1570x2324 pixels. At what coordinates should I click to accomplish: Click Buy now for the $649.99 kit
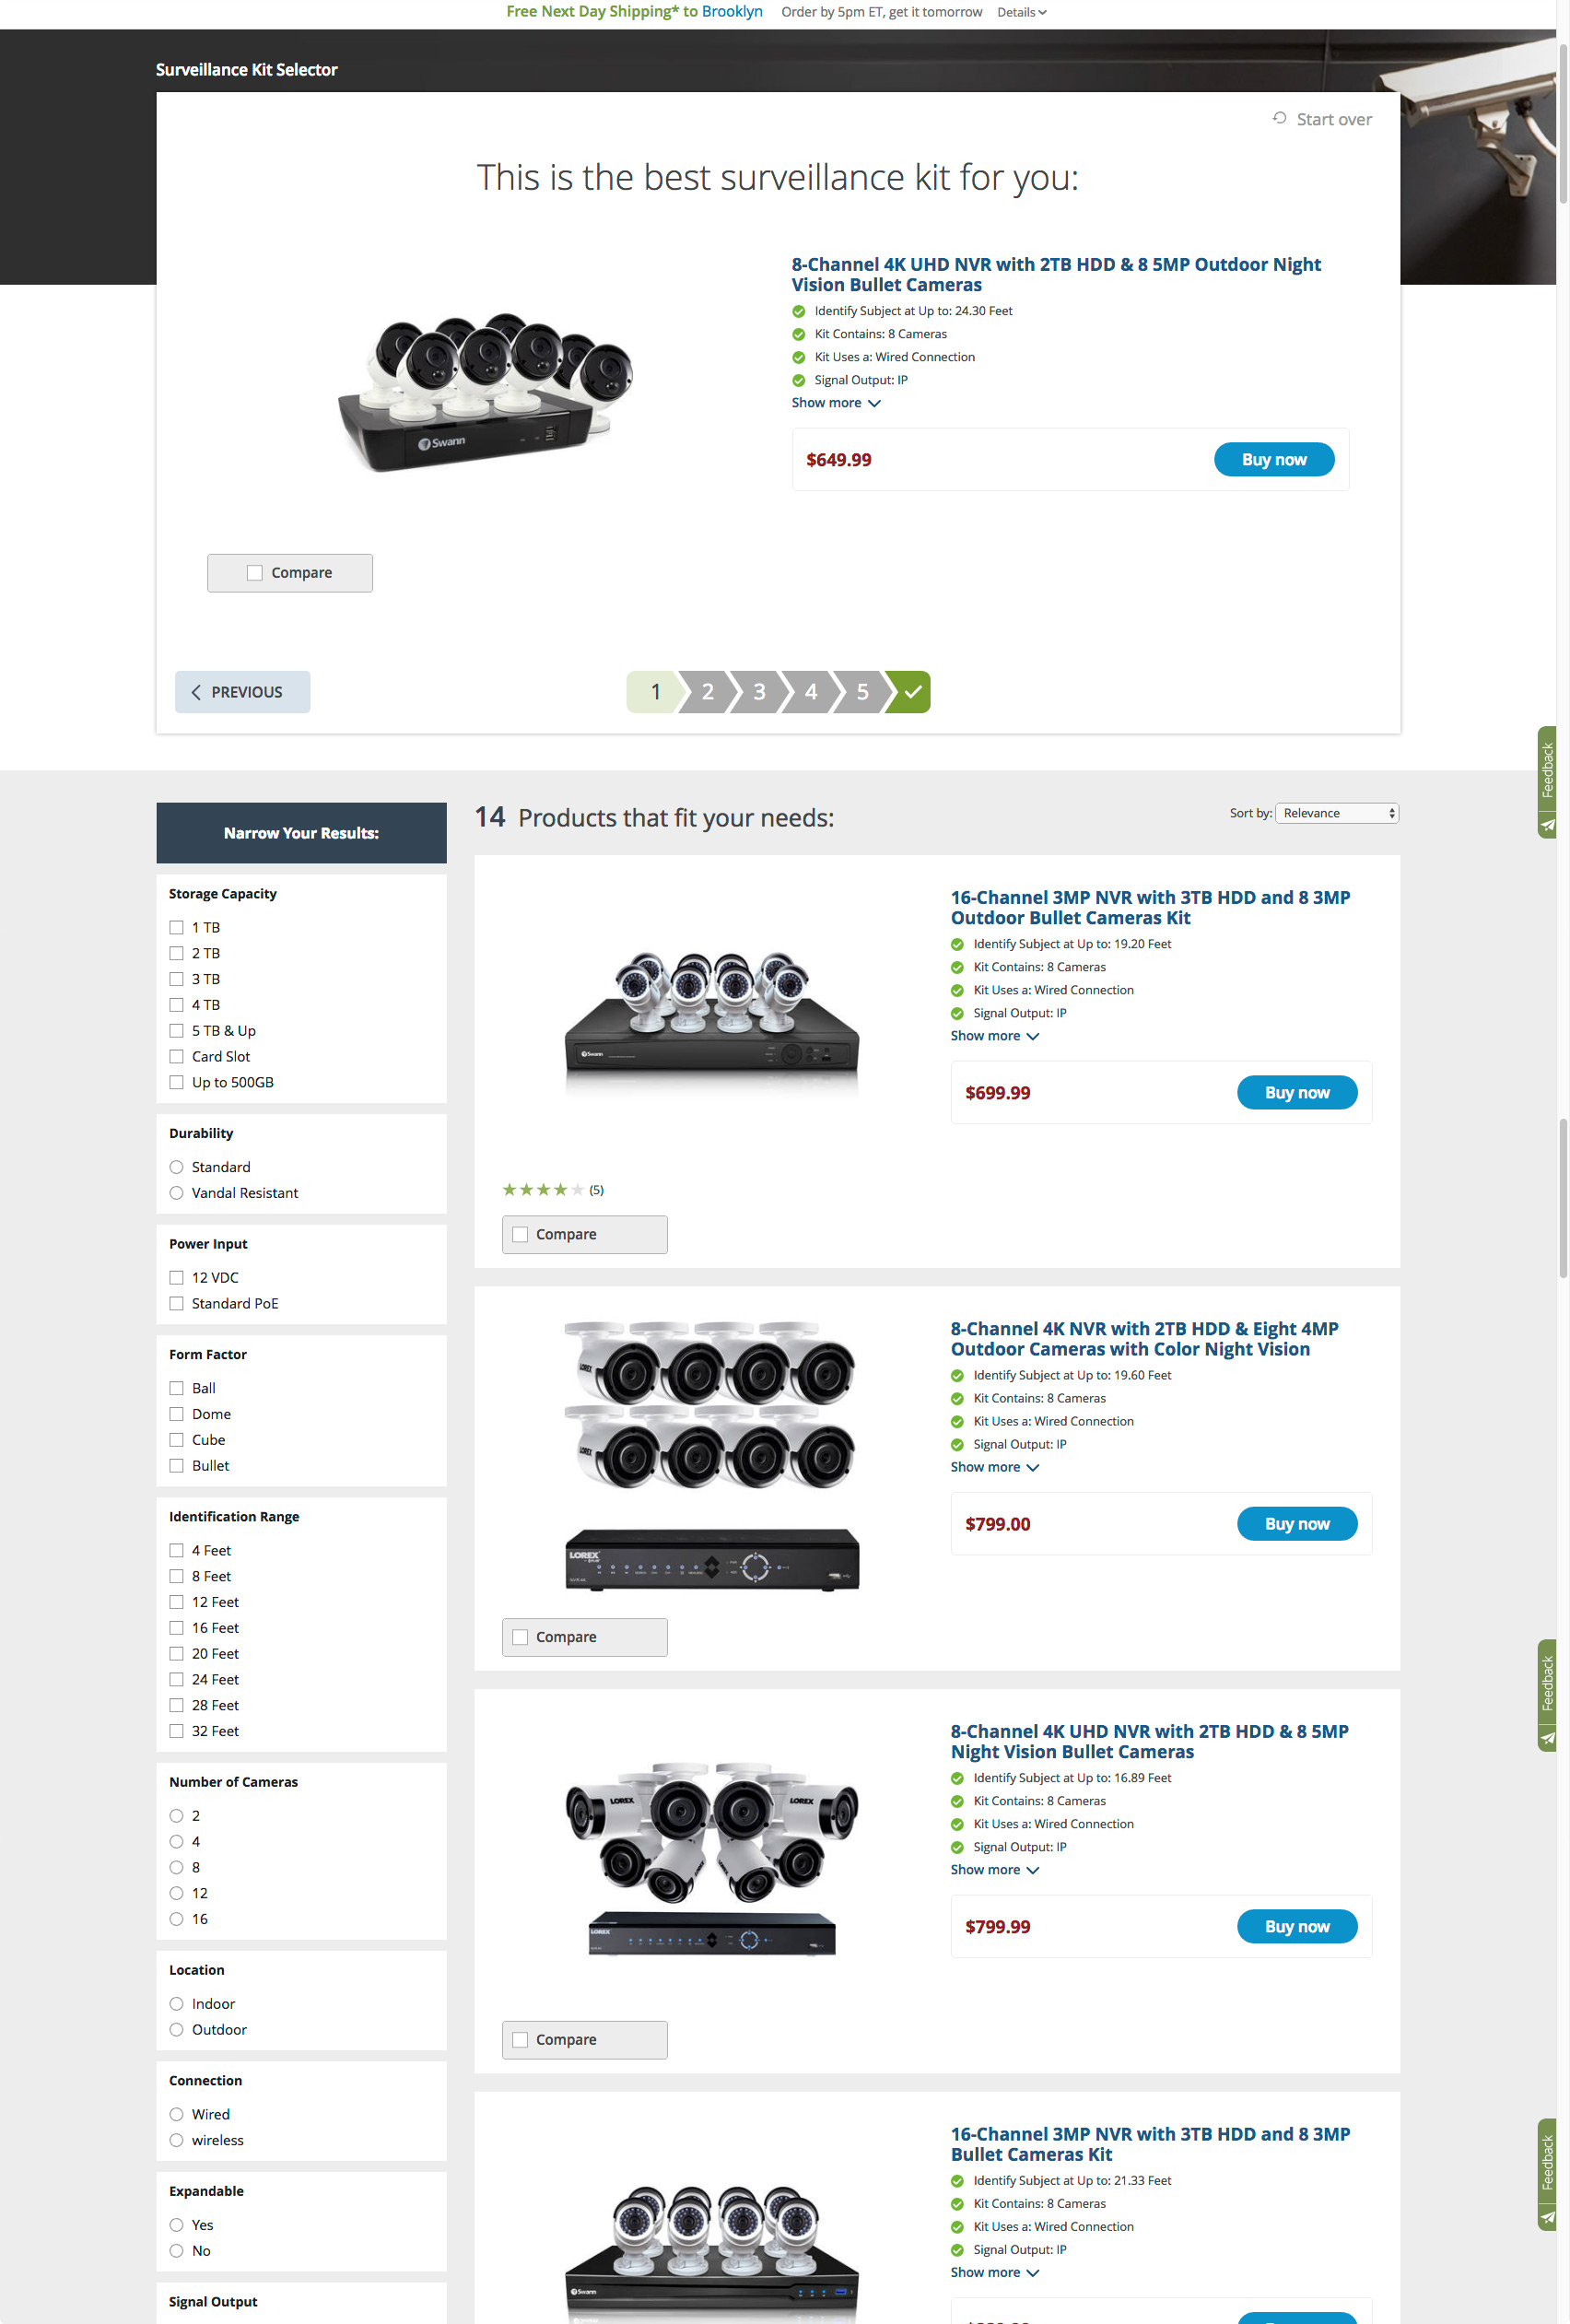pos(1274,460)
